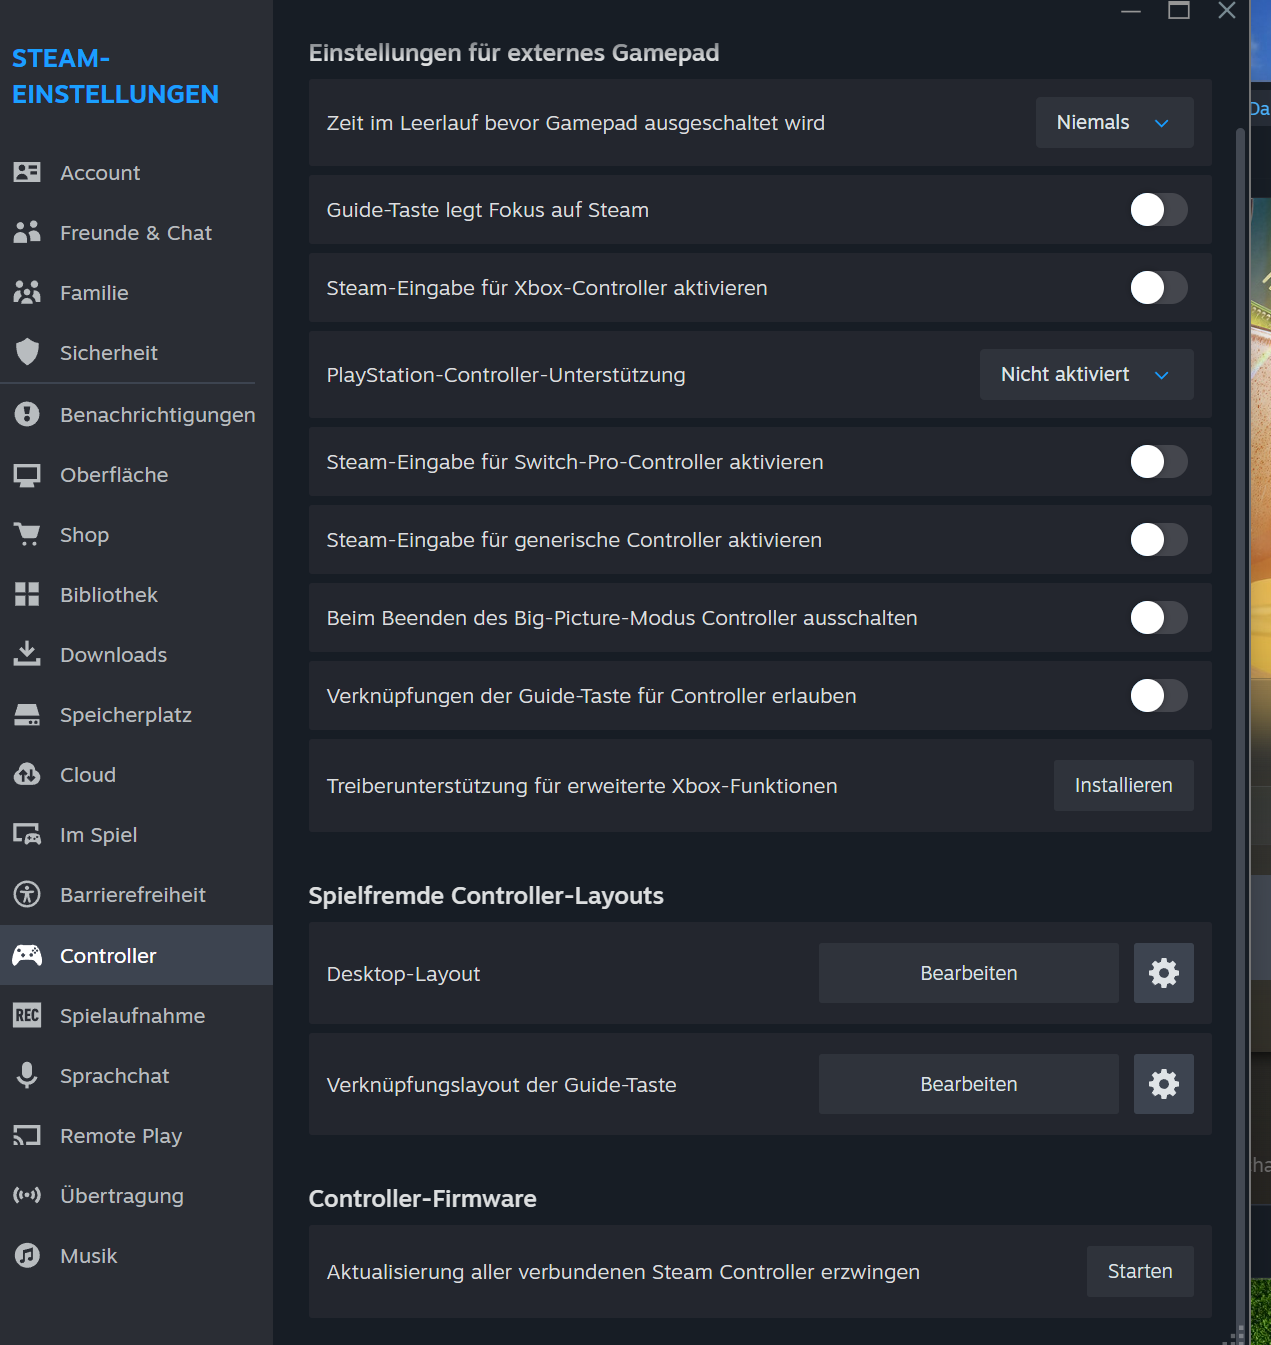Toggle Guide-Taste legt Fokus auf Steam
Screen dimensions: 1271x1345
pyautogui.click(x=1159, y=210)
